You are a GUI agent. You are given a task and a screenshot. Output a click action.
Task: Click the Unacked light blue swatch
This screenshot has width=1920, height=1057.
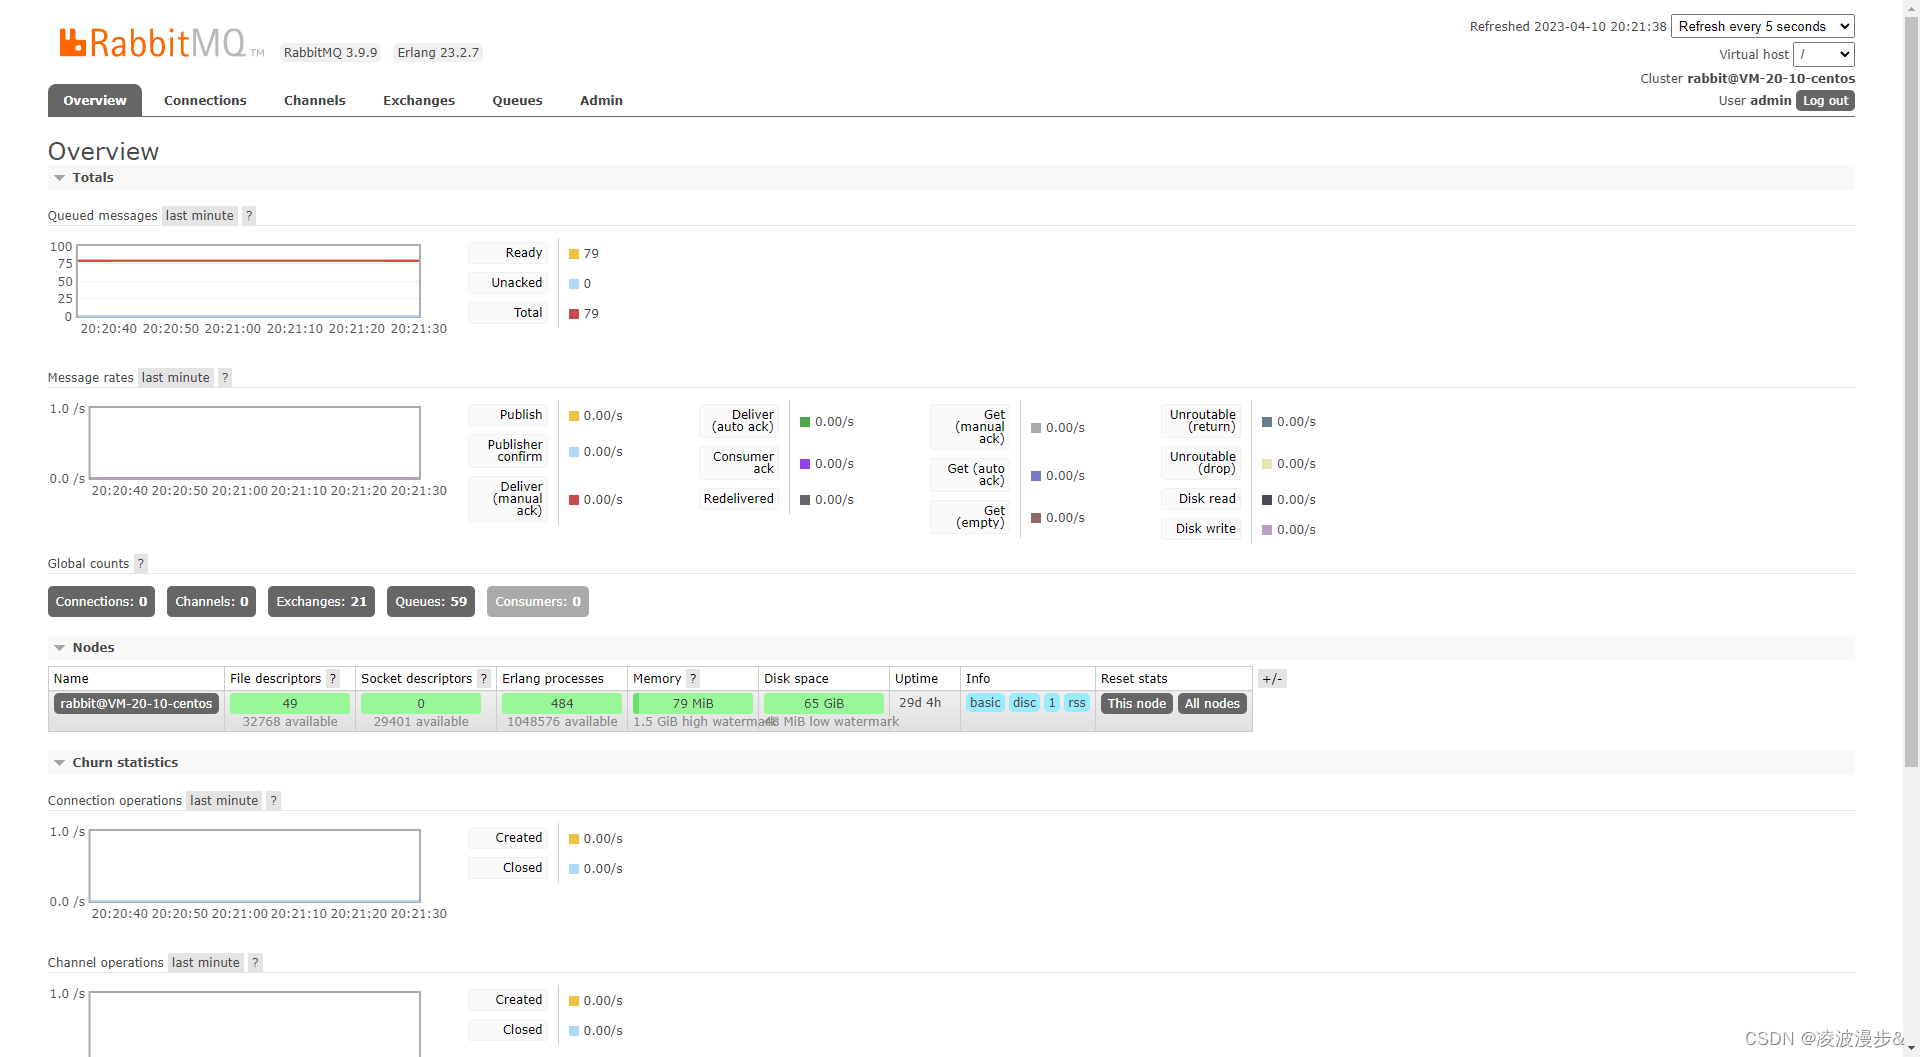(x=574, y=284)
